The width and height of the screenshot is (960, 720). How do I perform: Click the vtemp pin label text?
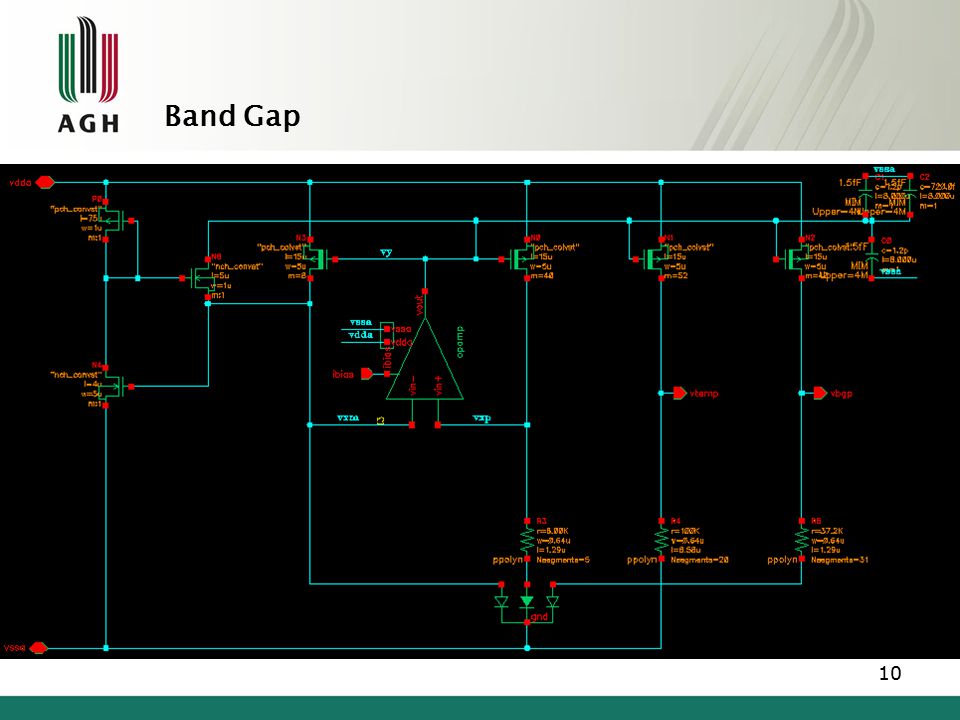click(x=704, y=393)
